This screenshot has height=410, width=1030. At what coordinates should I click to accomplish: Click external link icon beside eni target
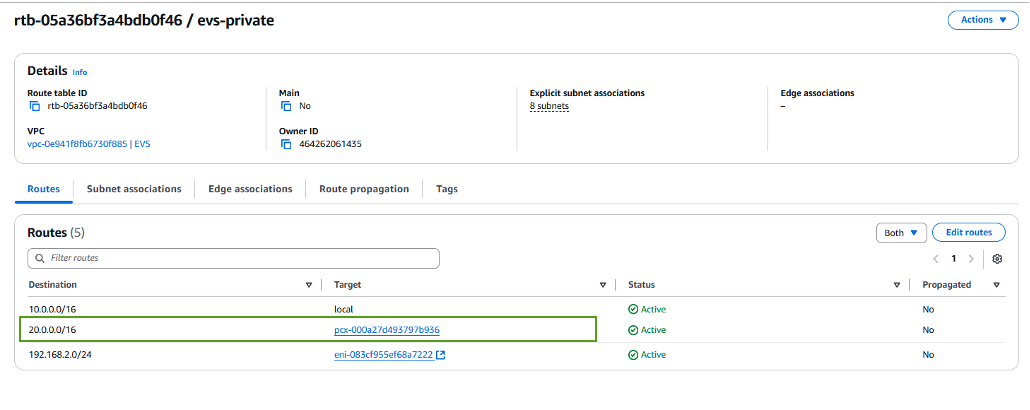point(441,355)
